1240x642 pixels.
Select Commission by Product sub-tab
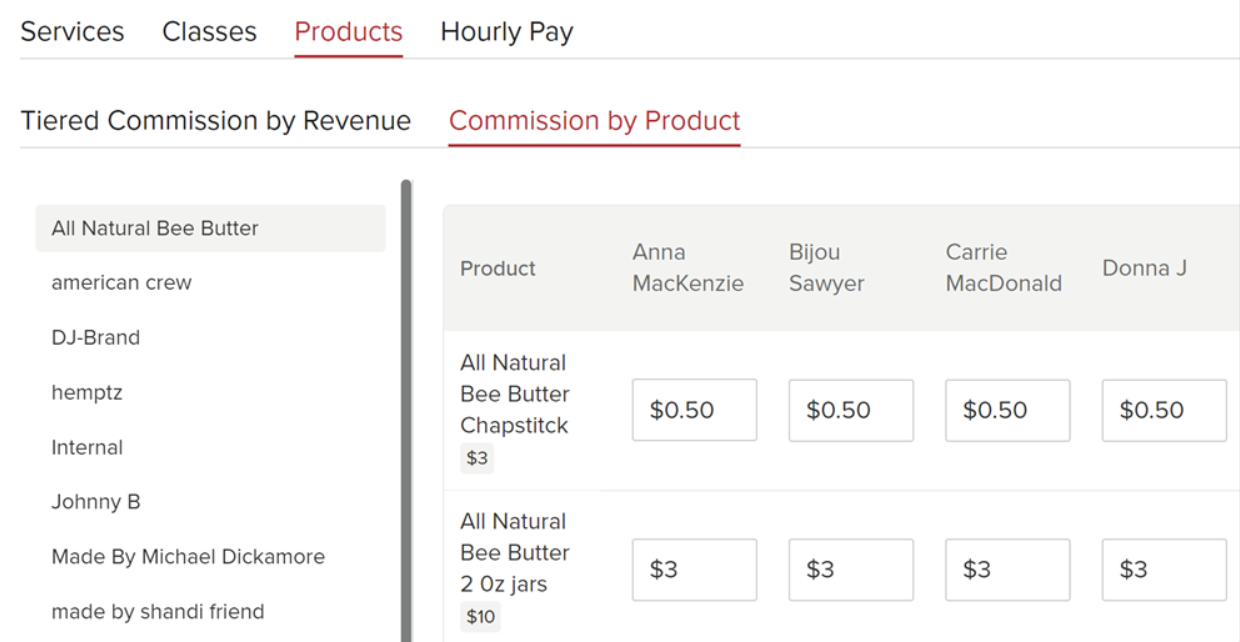pyautogui.click(x=594, y=121)
